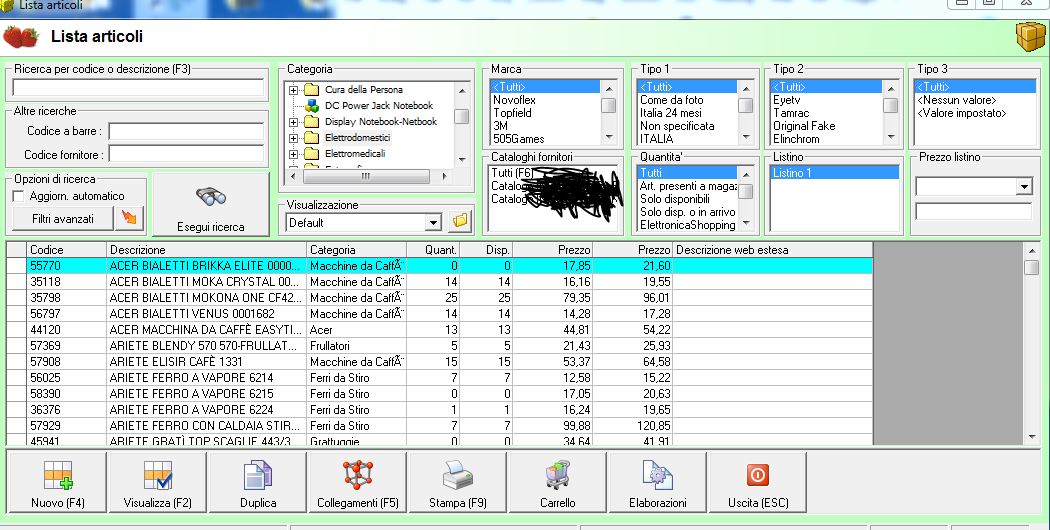
Task: Select Tamrac in Tipo 2 list
Action: click(791, 113)
